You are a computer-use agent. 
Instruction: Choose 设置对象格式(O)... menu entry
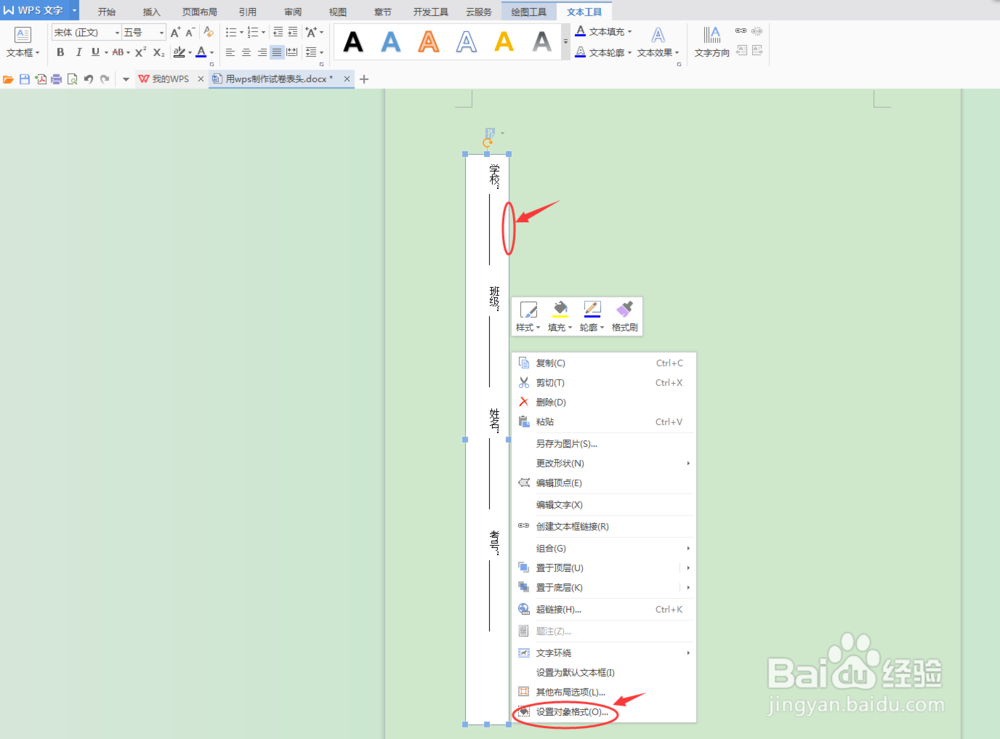point(603,712)
